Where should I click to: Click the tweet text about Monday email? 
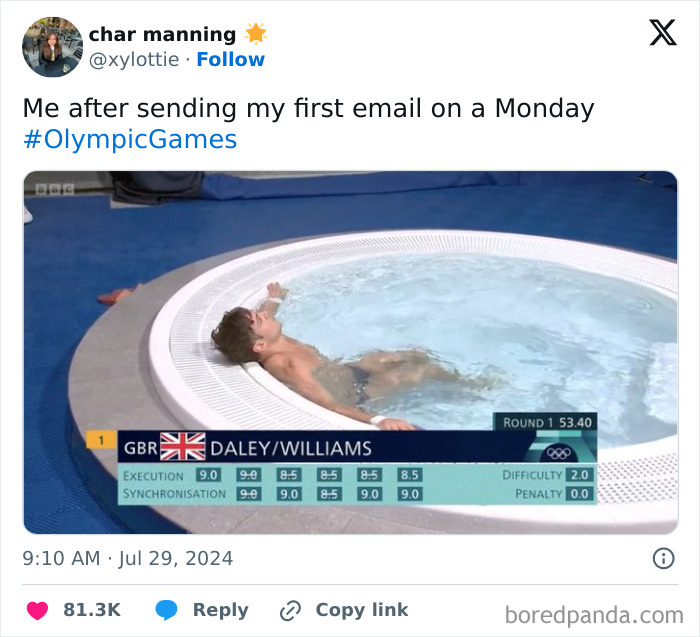(308, 108)
